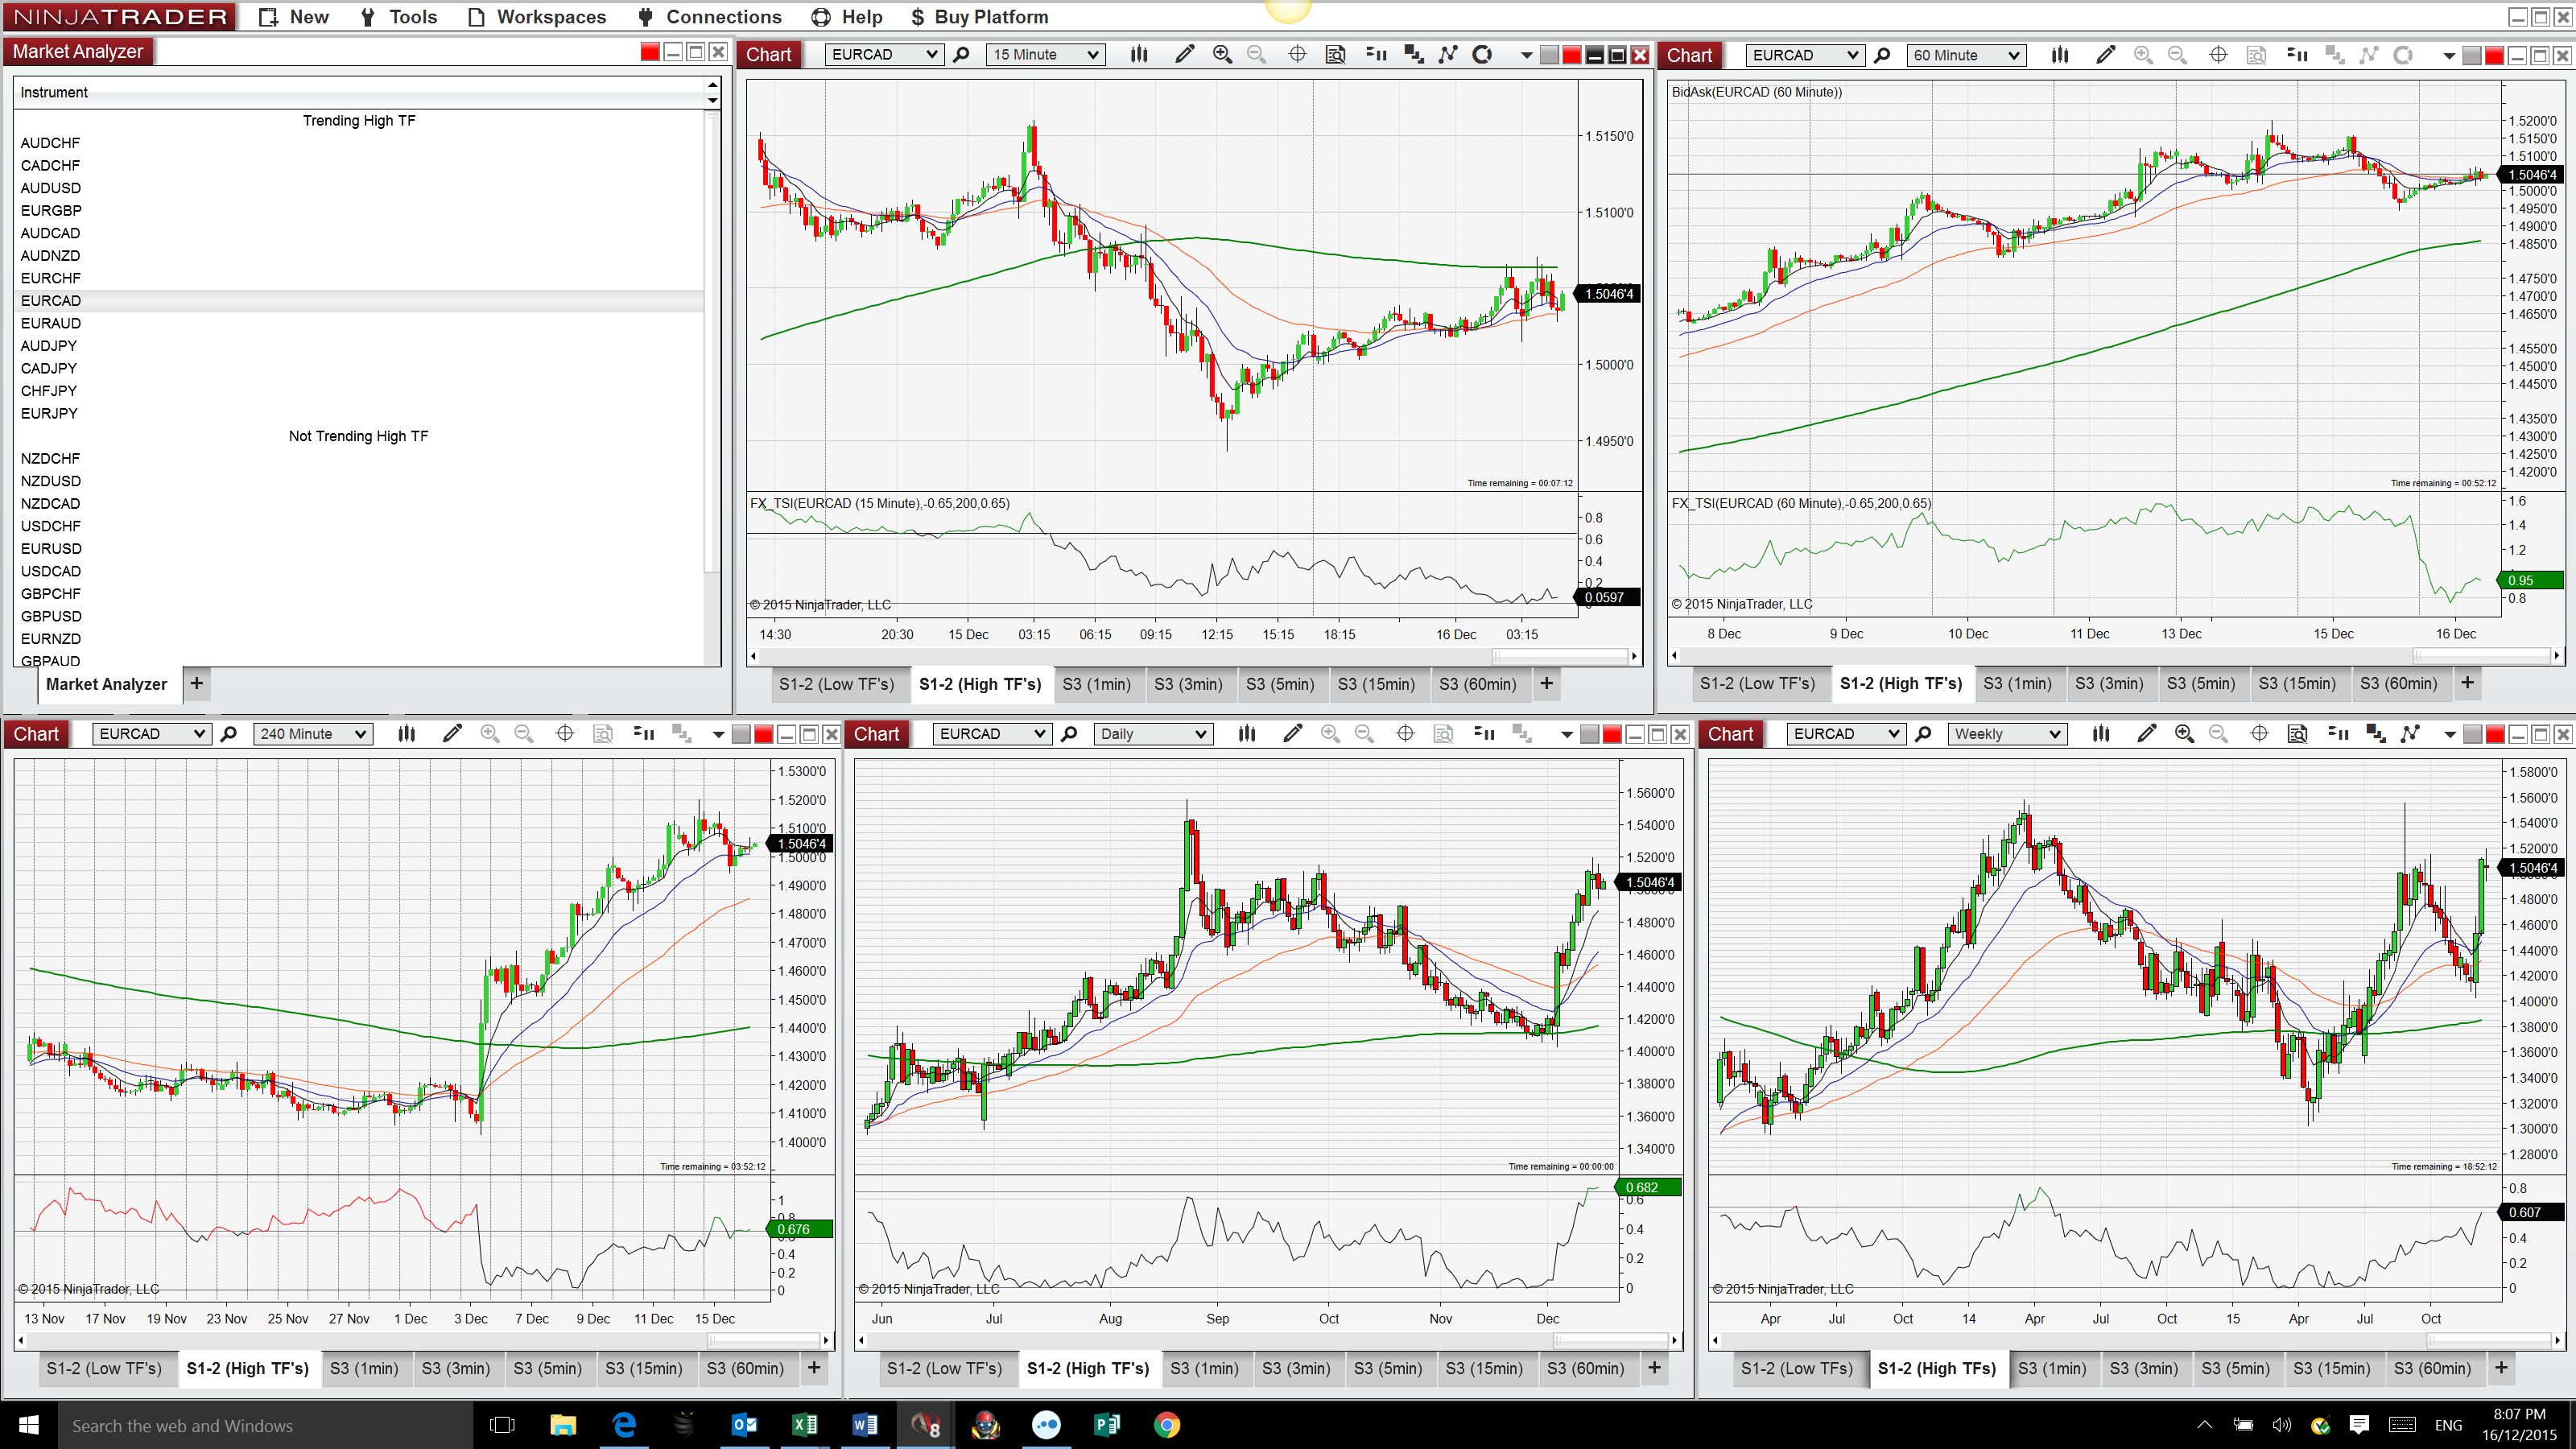The height and width of the screenshot is (1449, 2576).
Task: Open chart style candlestick icon on Daily chart
Action: (x=1246, y=734)
